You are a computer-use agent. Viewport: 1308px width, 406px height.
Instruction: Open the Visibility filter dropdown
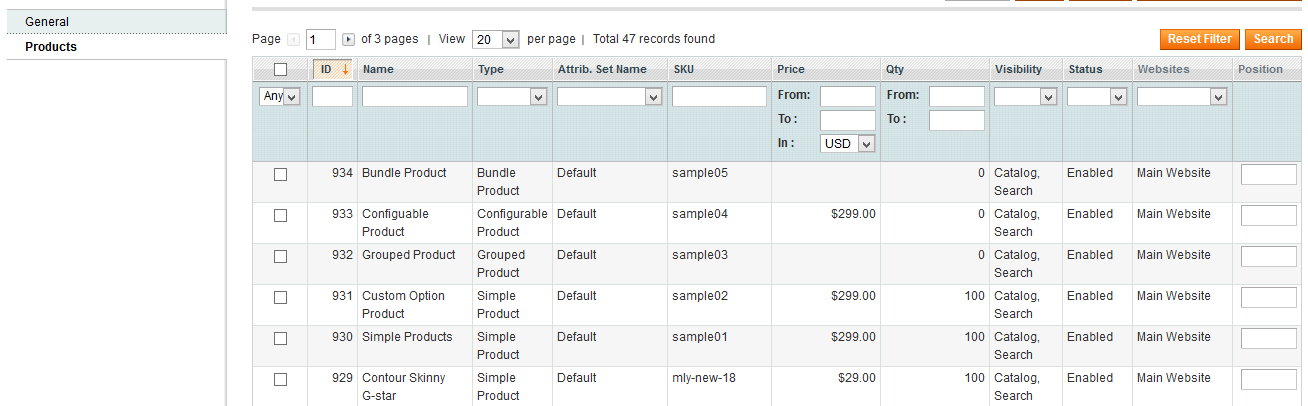coord(1026,97)
